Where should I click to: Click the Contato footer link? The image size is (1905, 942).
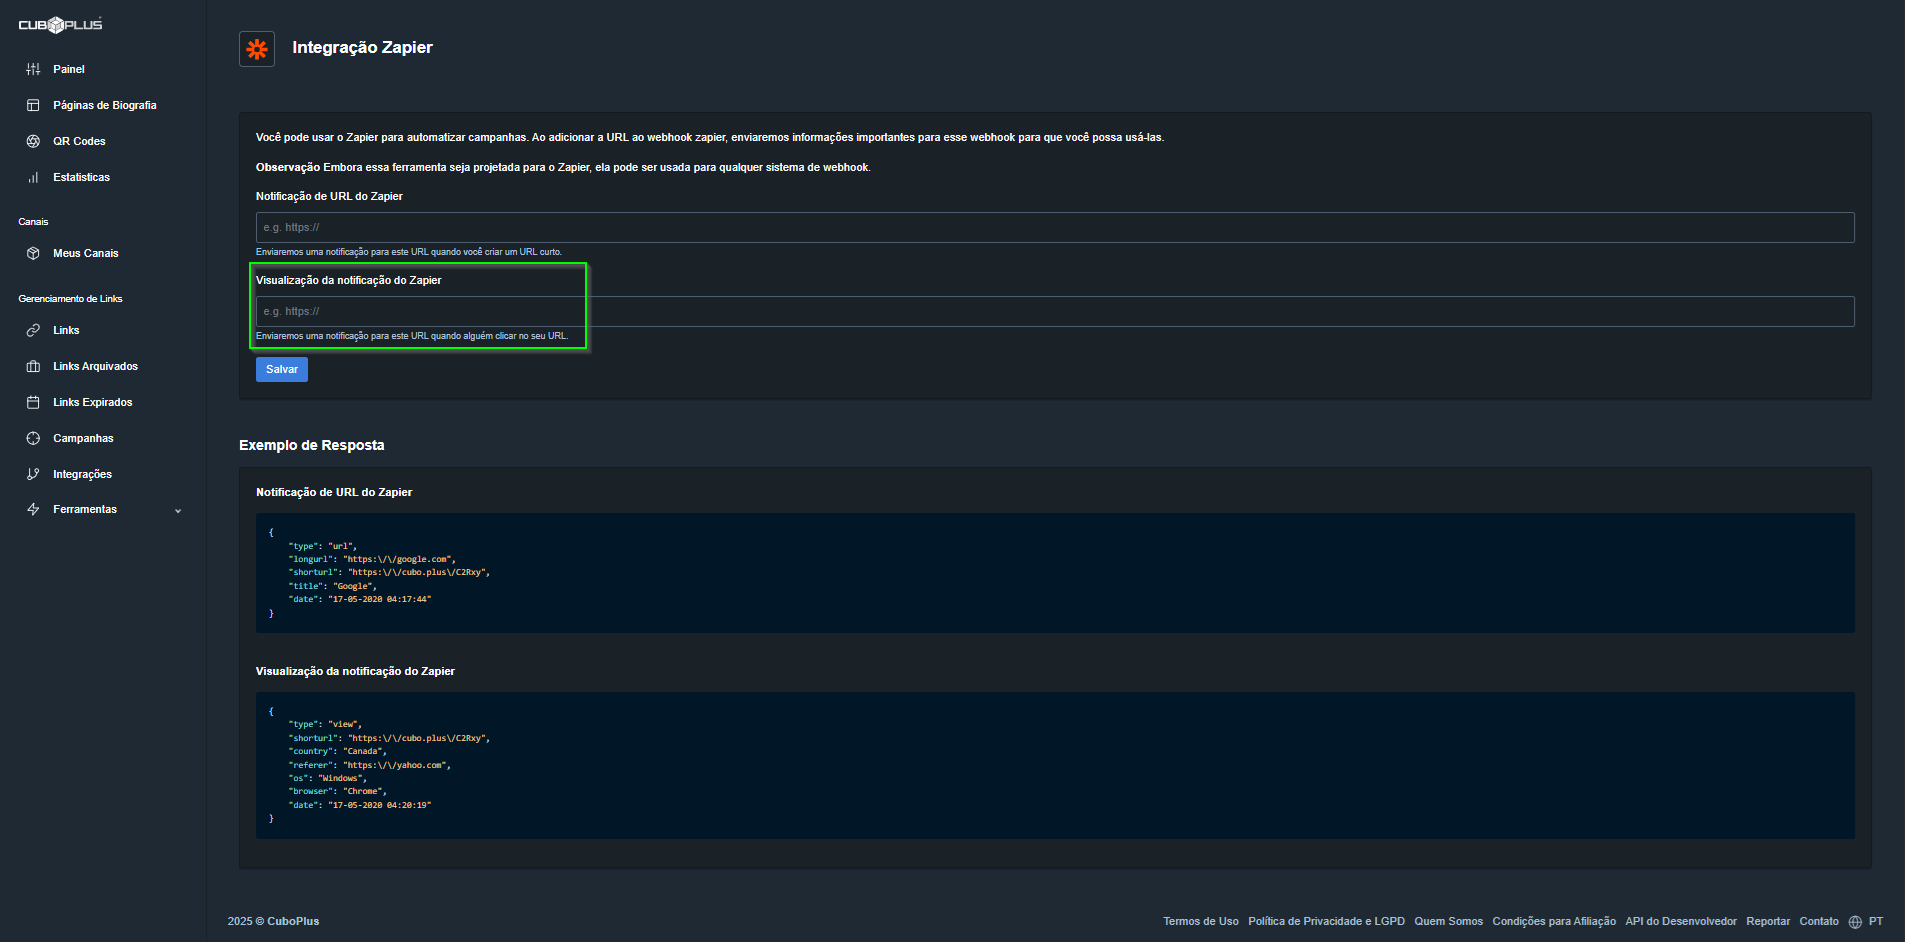[1819, 922]
